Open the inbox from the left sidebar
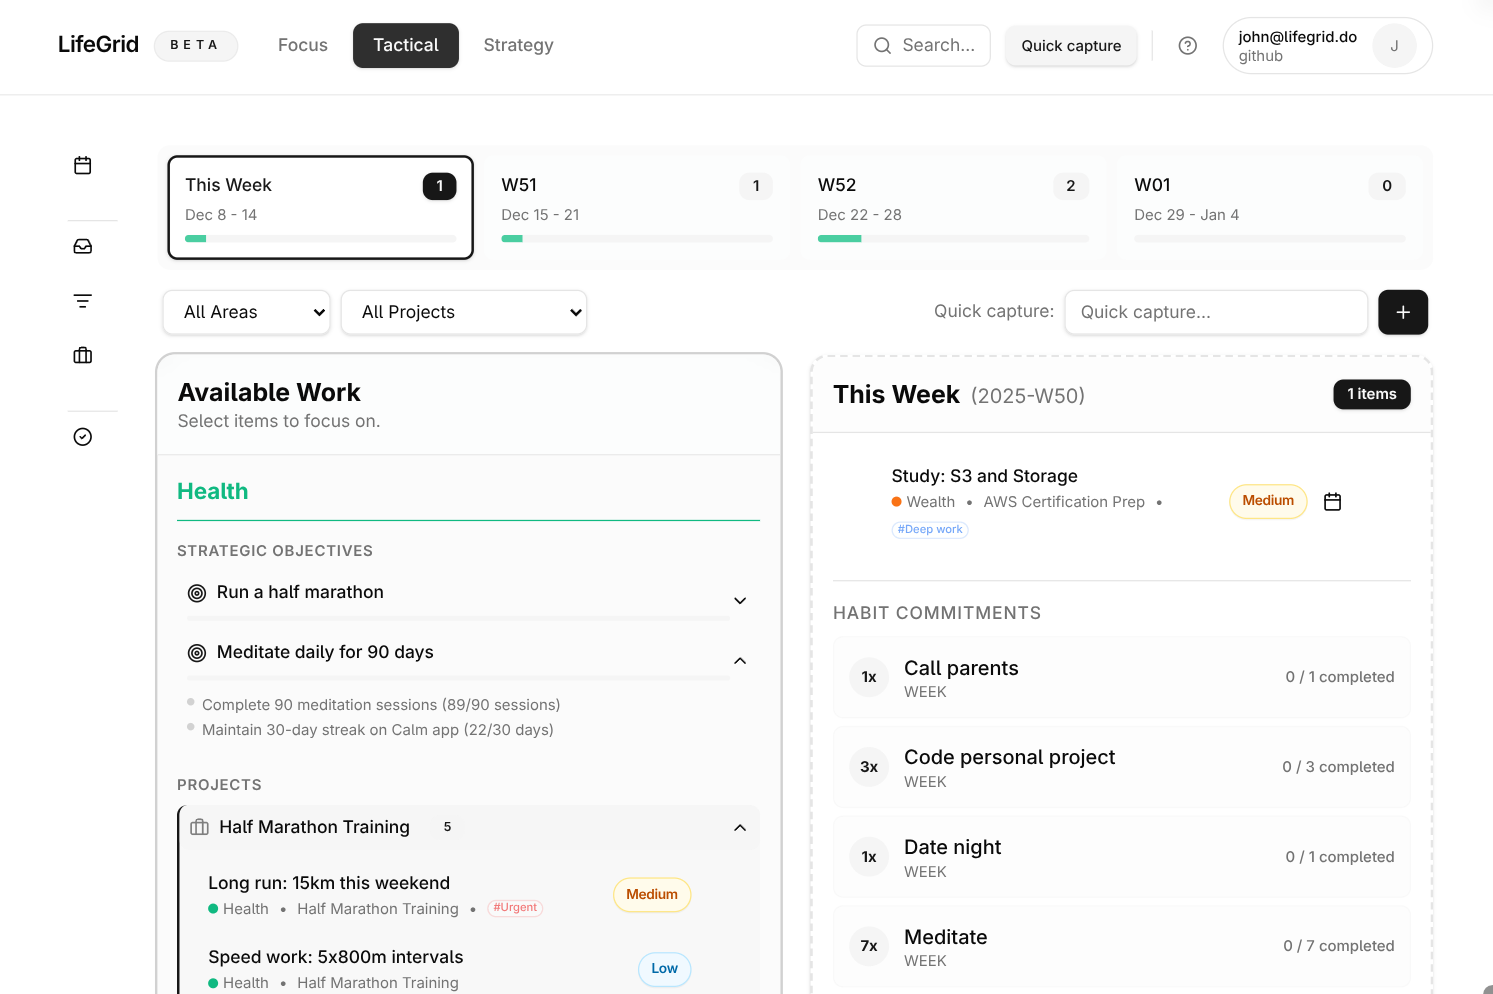Image resolution: width=1493 pixels, height=994 pixels. coord(83,245)
